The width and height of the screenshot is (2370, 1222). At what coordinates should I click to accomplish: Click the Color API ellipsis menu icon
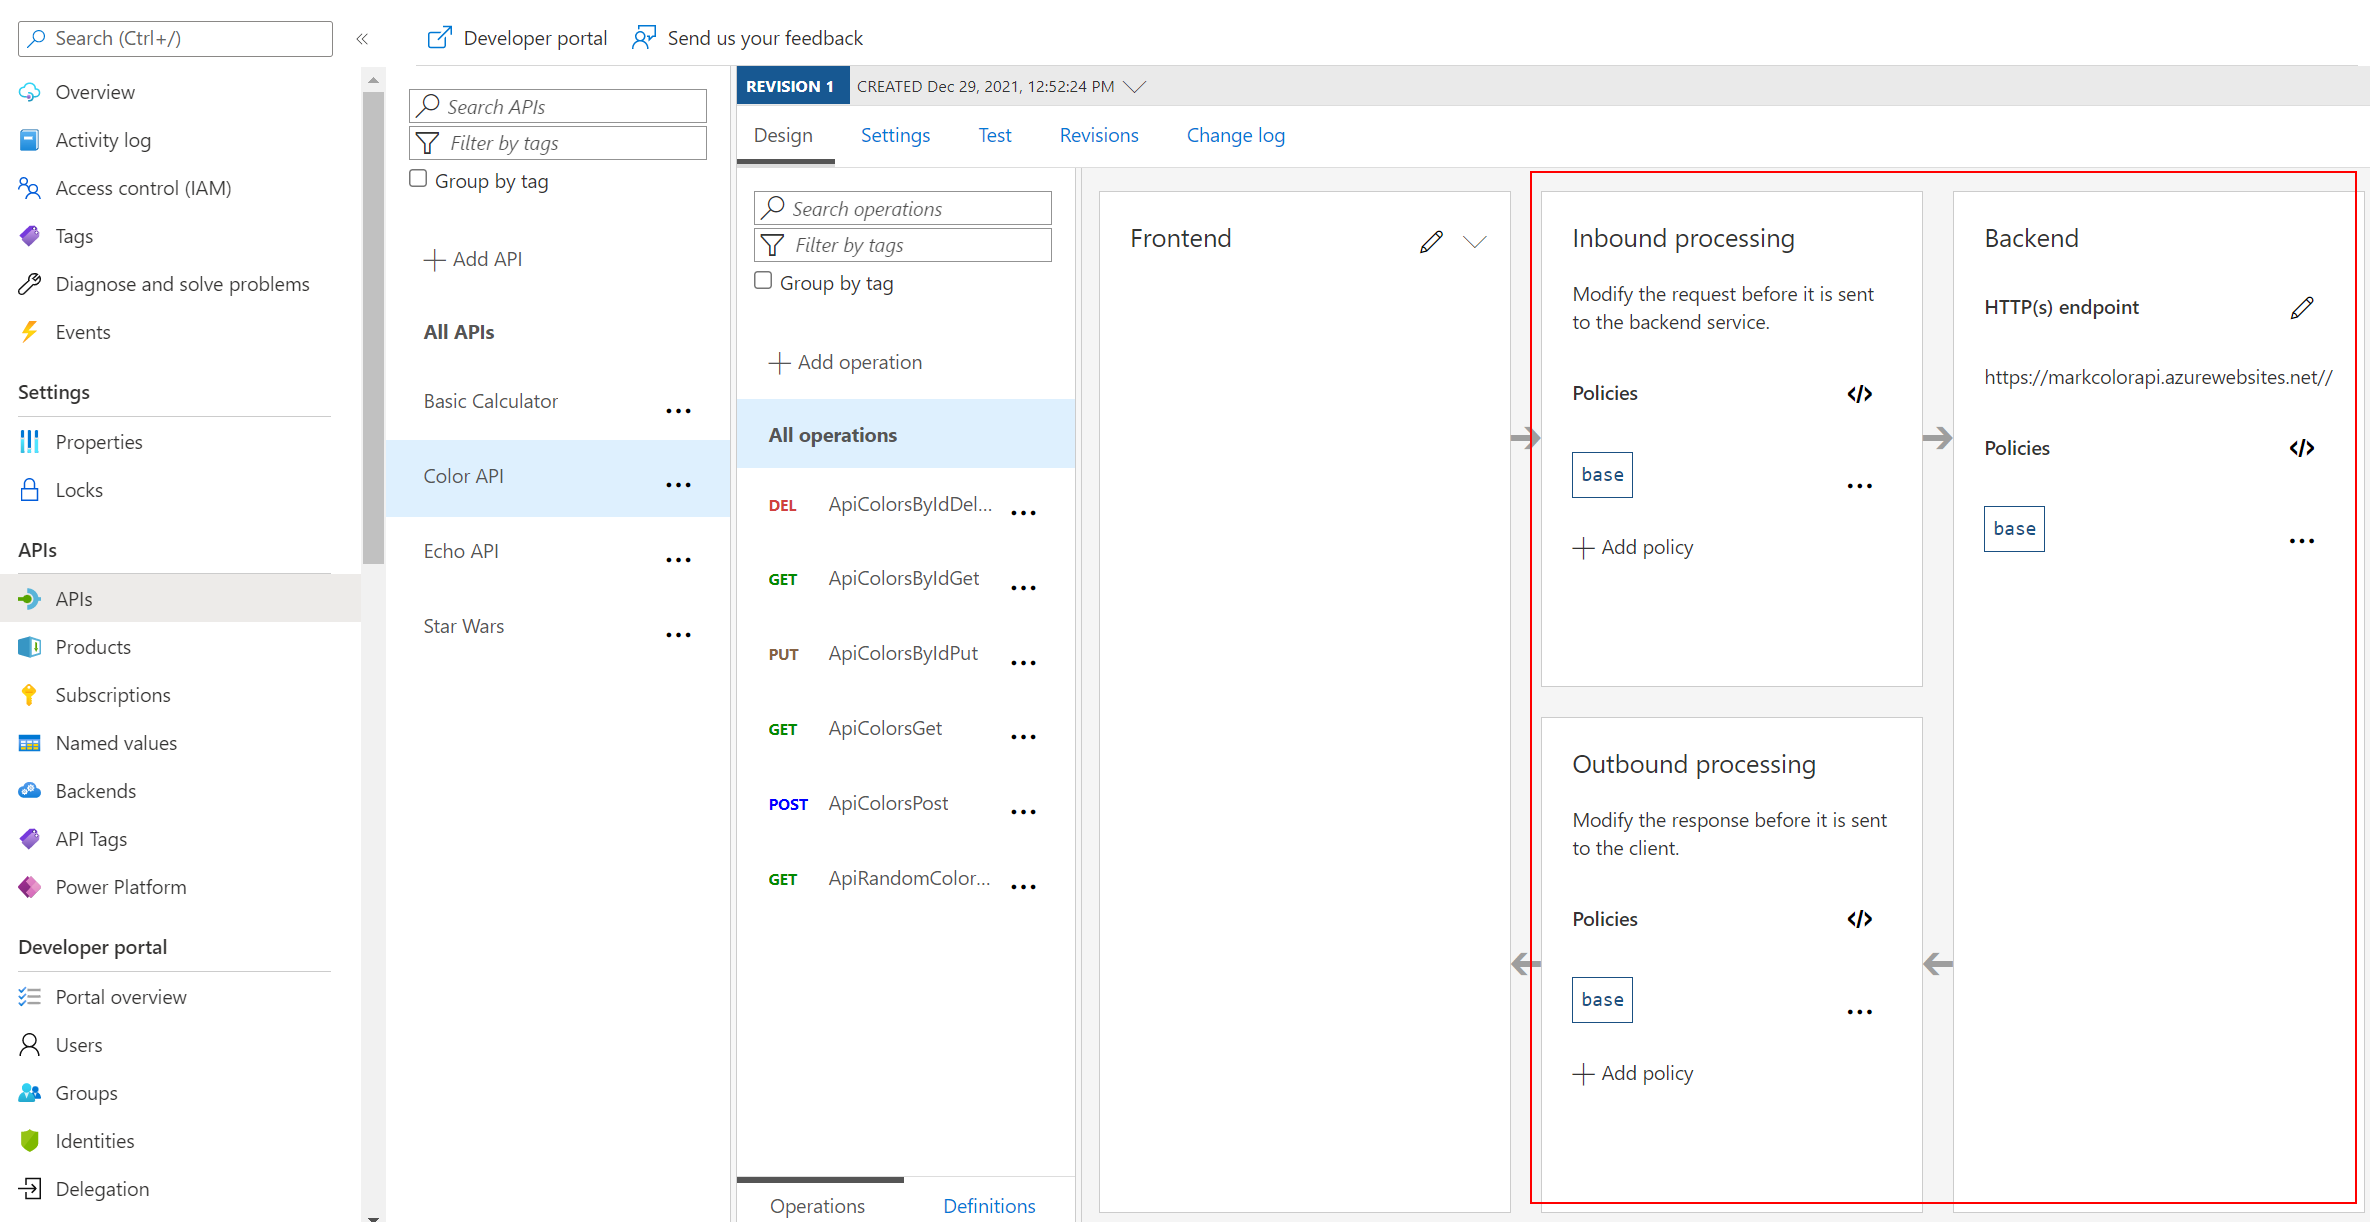[x=678, y=483]
